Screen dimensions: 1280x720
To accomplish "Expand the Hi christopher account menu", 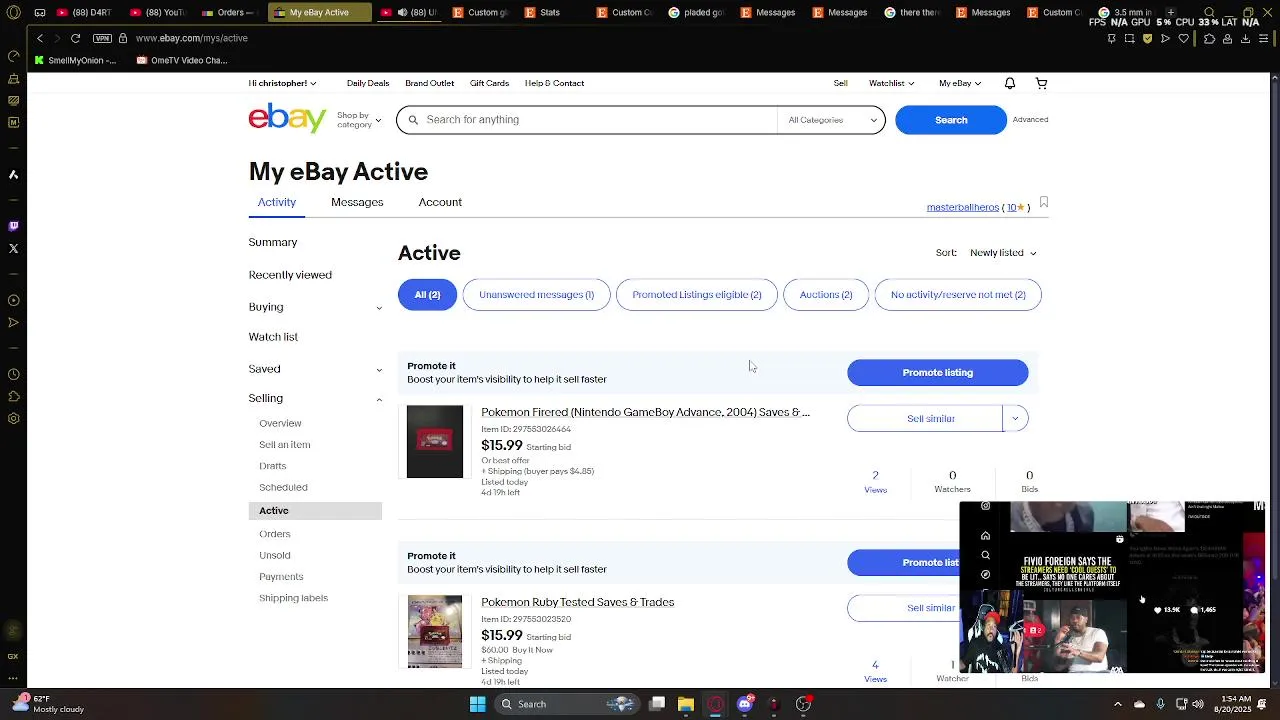I will point(282,83).
